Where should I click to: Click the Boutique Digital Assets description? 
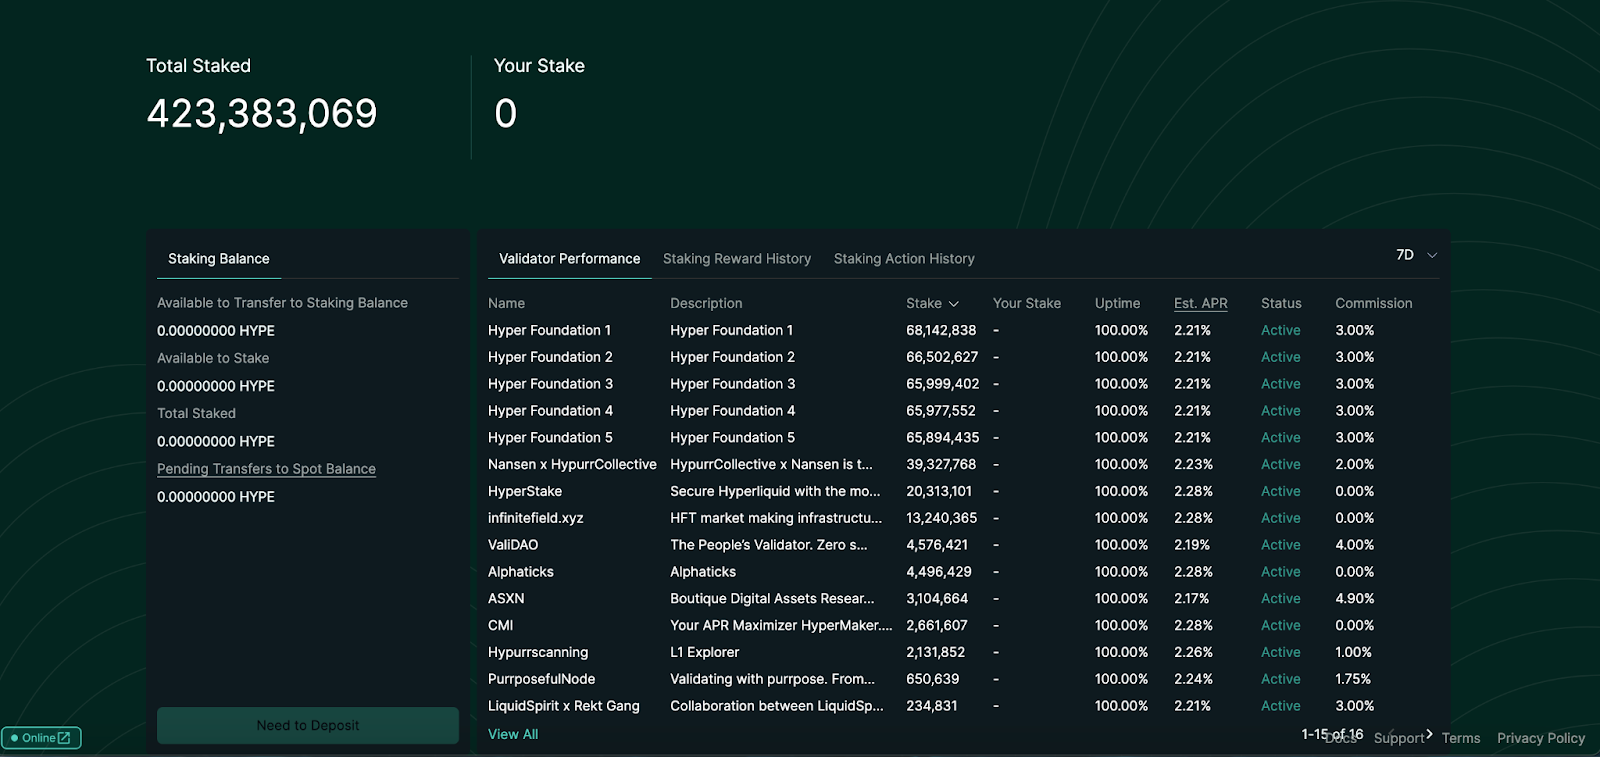click(x=772, y=599)
